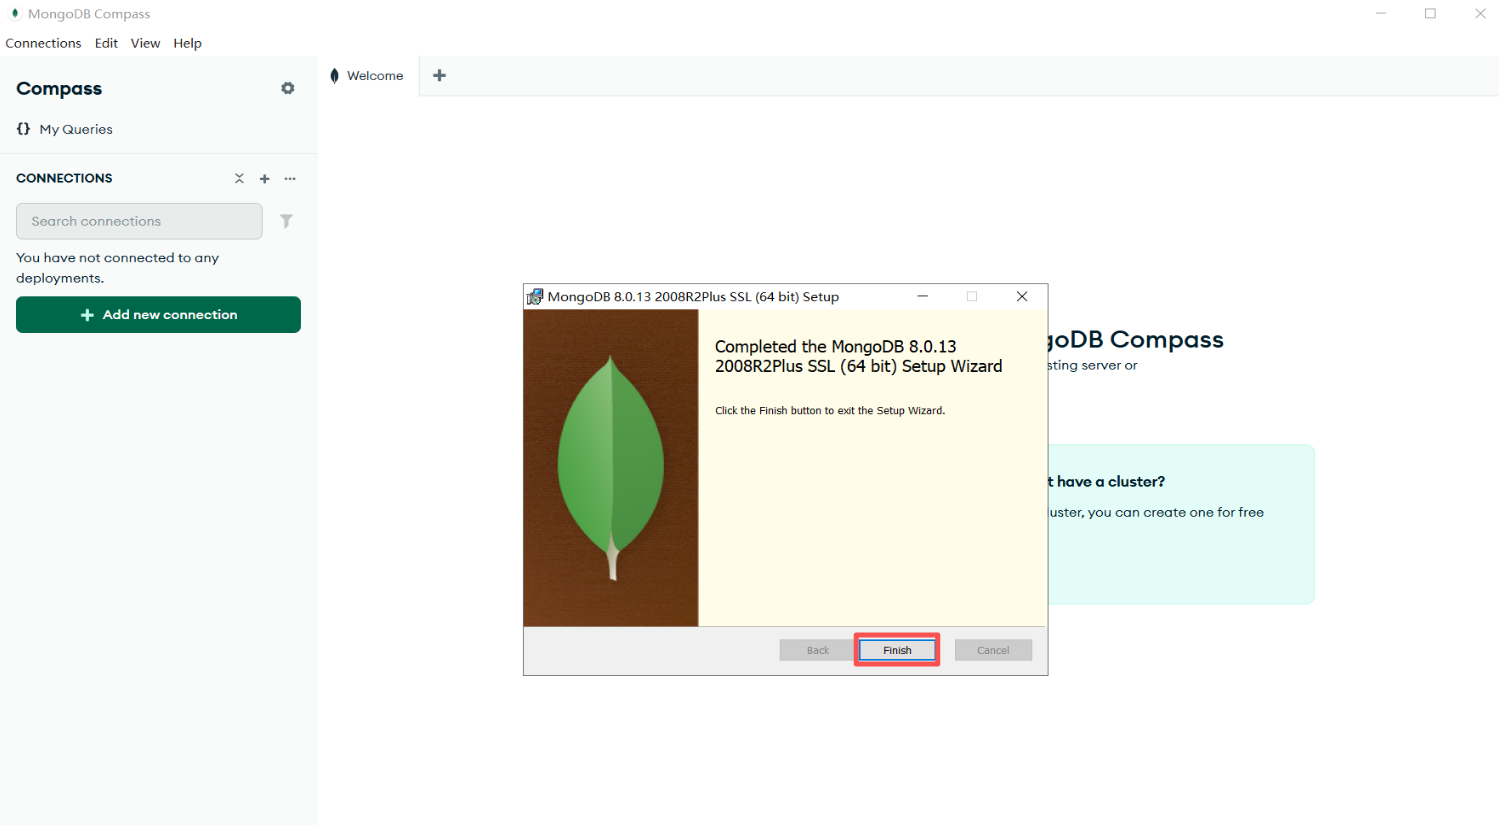Open a new tab with plus icon

click(x=439, y=75)
